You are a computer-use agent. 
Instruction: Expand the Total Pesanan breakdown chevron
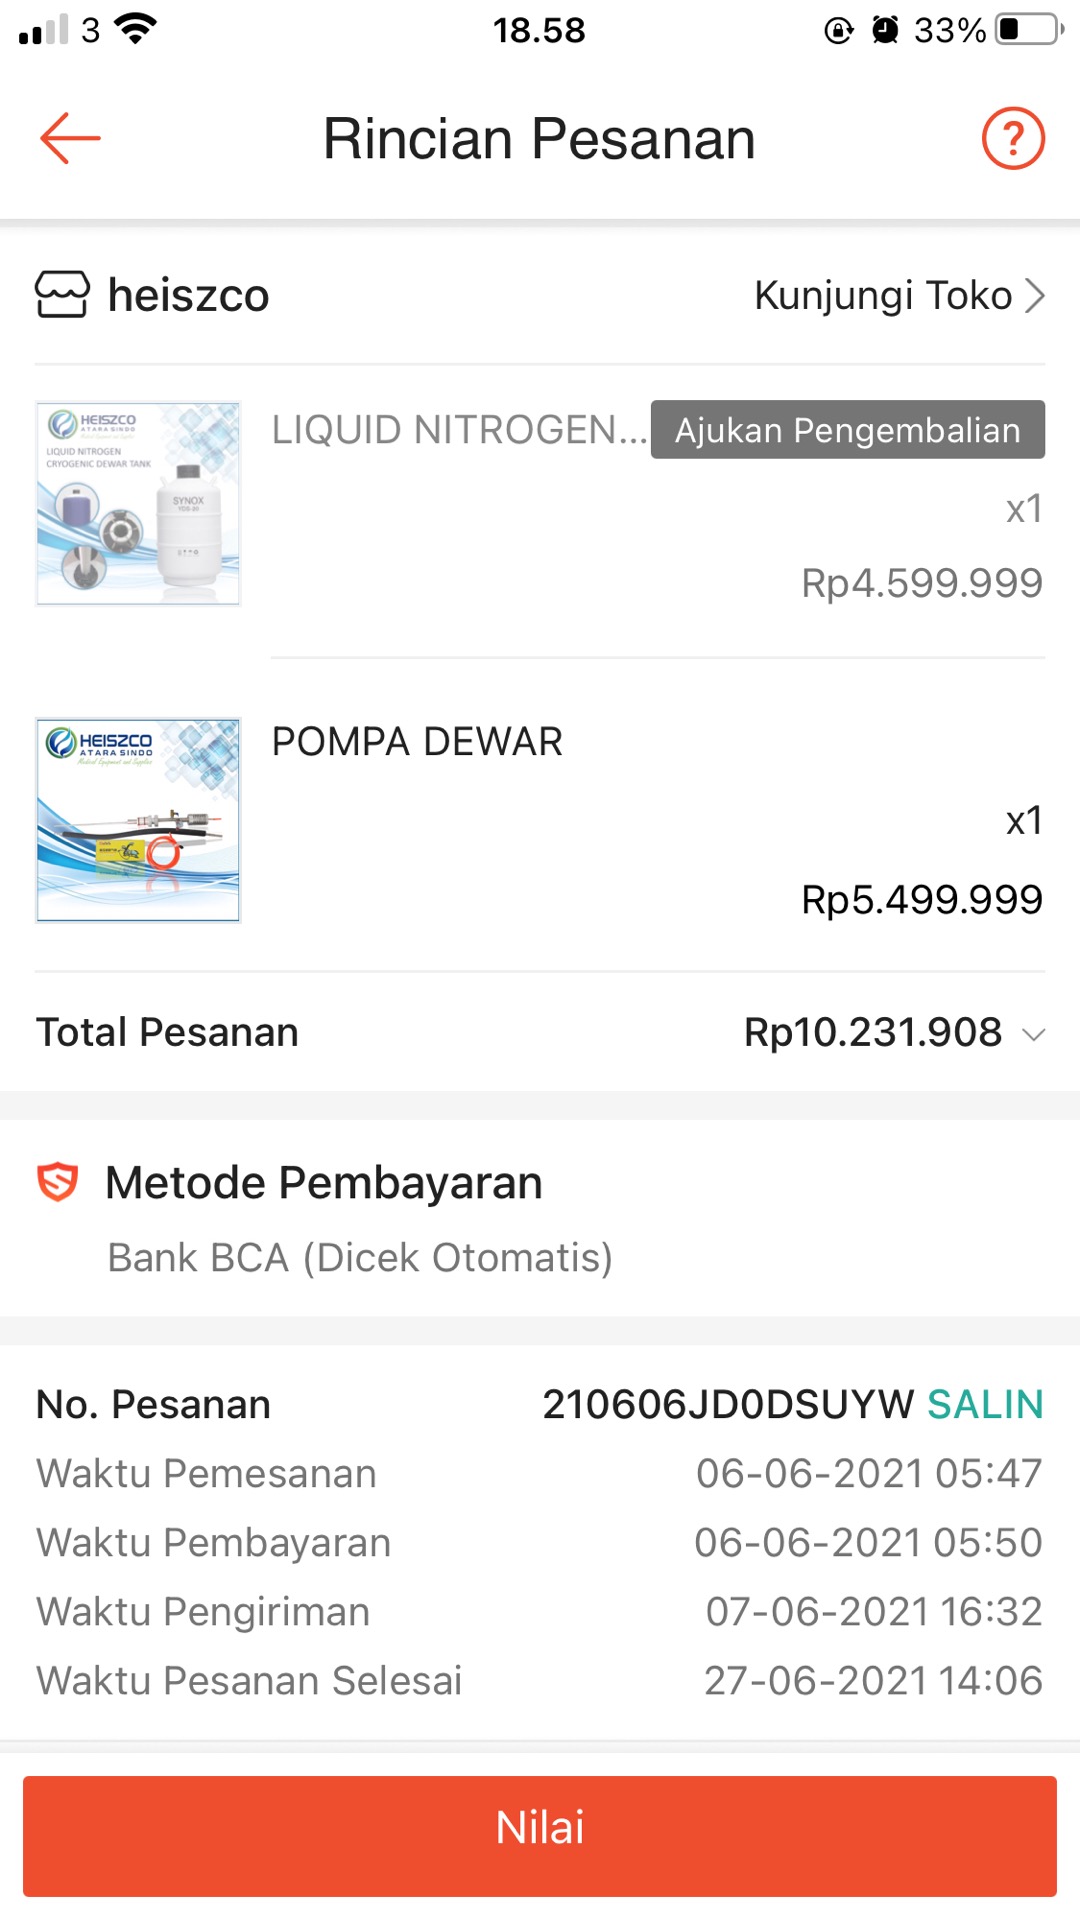tap(1034, 1034)
